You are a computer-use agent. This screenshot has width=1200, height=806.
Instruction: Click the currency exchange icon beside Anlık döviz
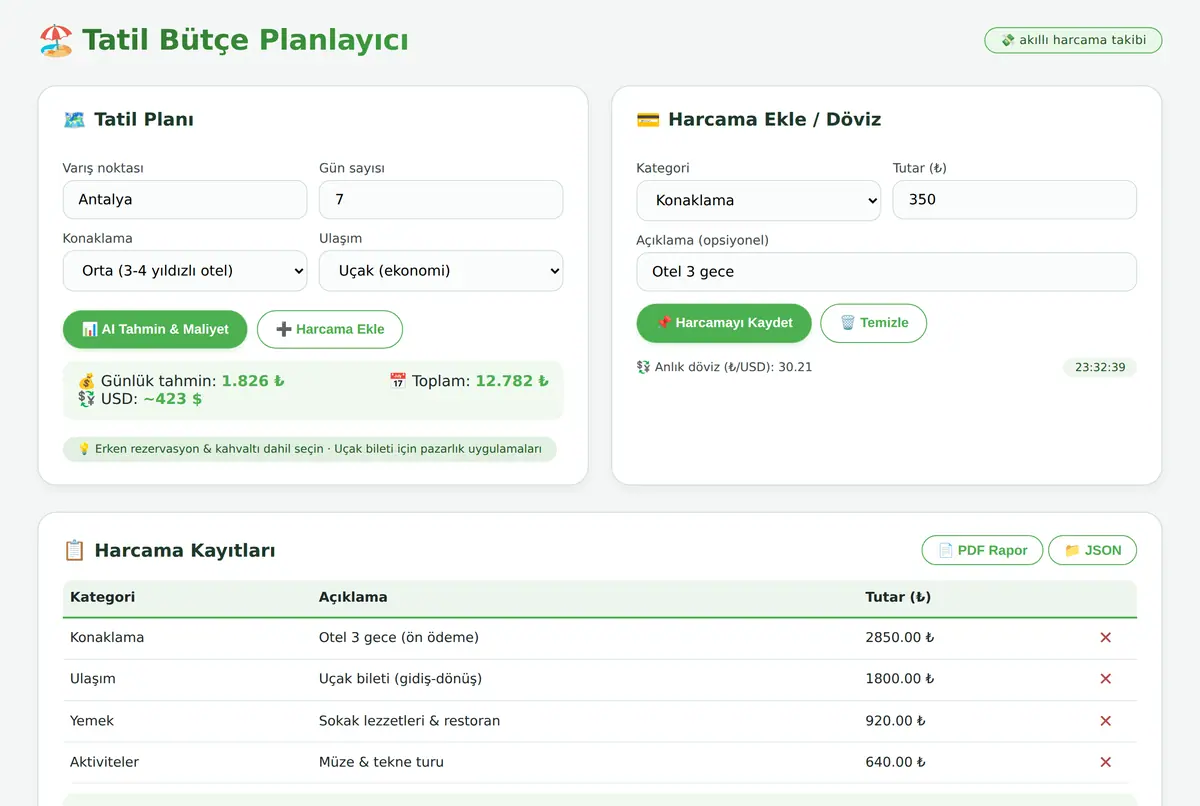[643, 367]
